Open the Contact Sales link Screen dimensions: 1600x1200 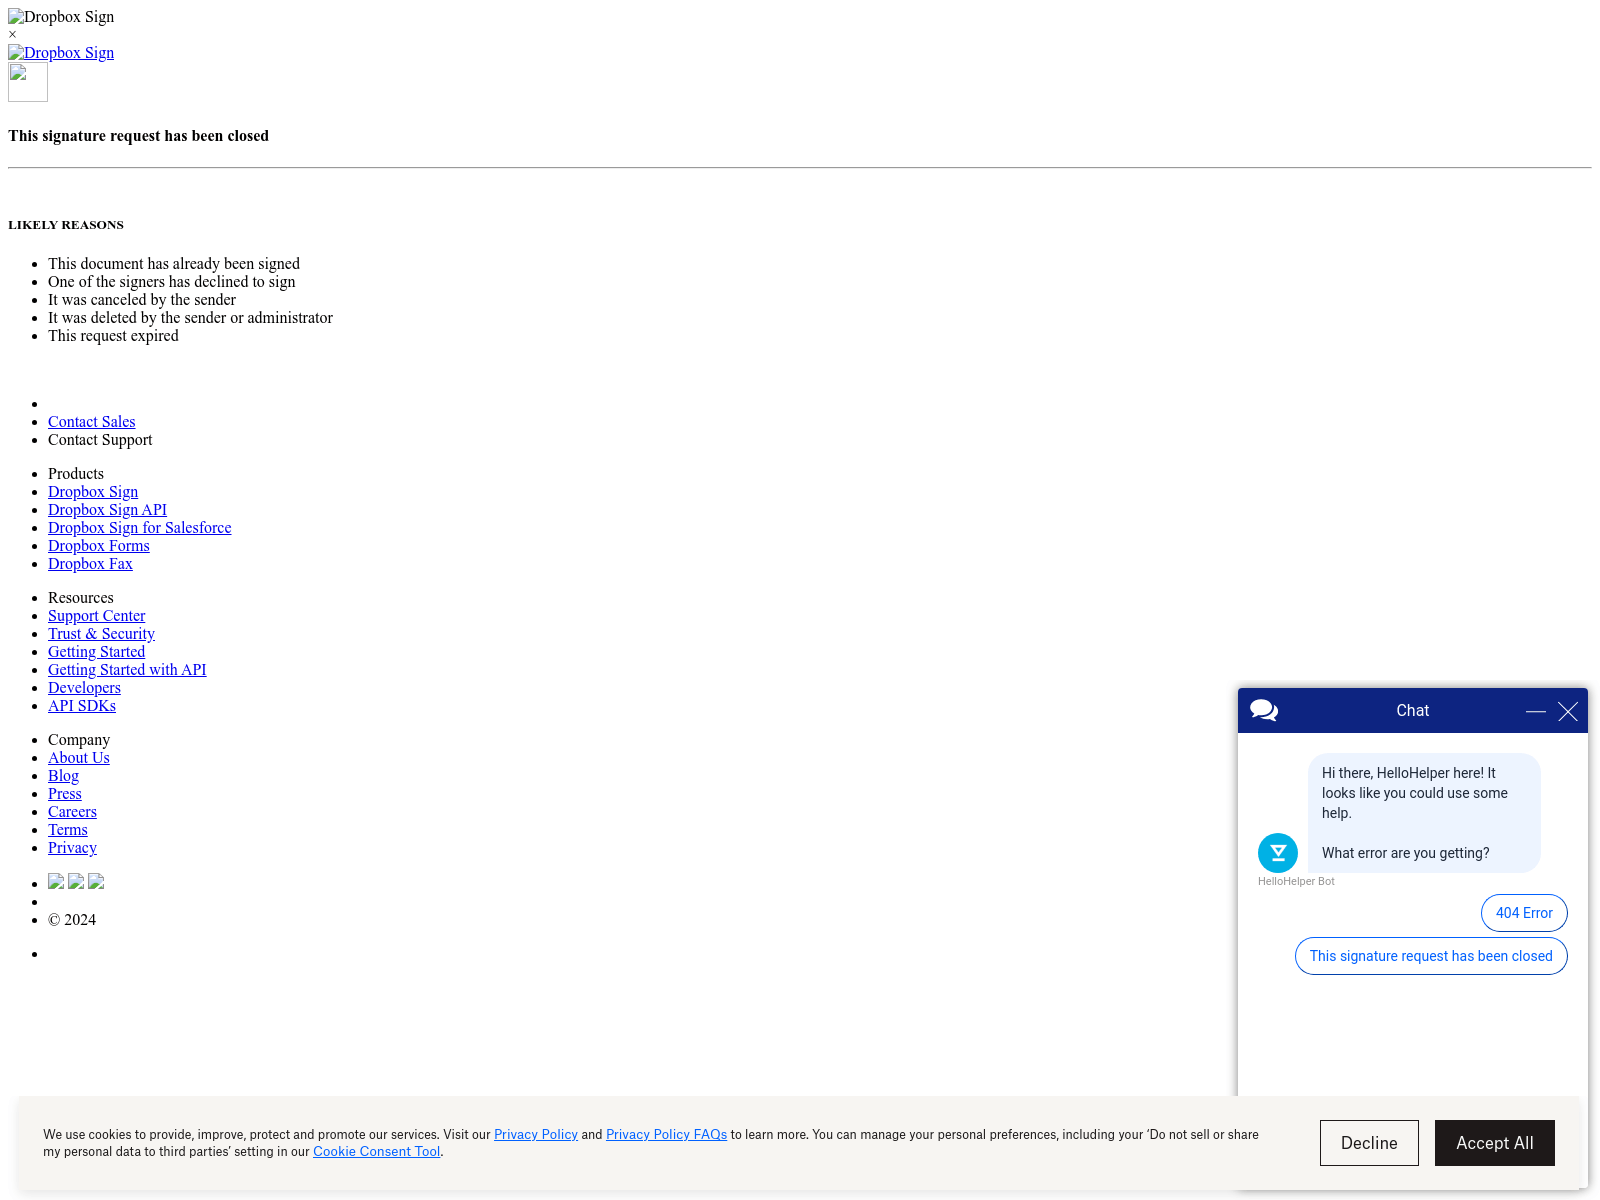pyautogui.click(x=92, y=422)
